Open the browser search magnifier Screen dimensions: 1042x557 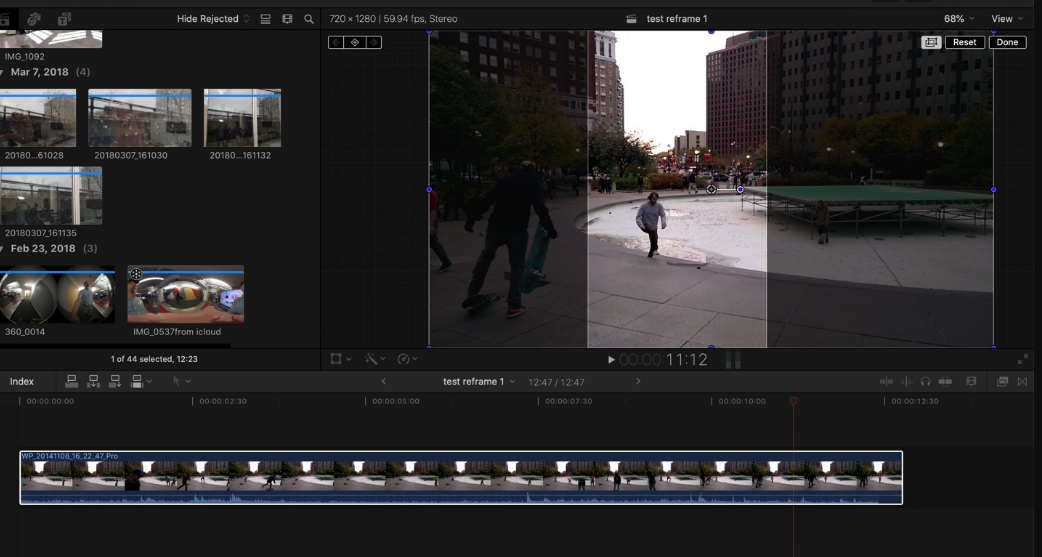point(309,19)
